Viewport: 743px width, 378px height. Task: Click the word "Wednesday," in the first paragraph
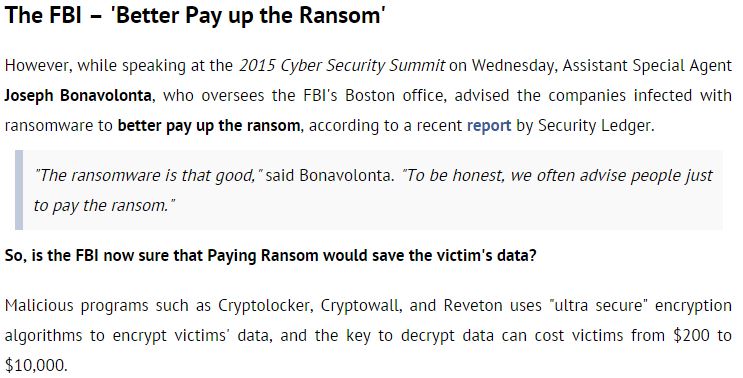tap(513, 66)
